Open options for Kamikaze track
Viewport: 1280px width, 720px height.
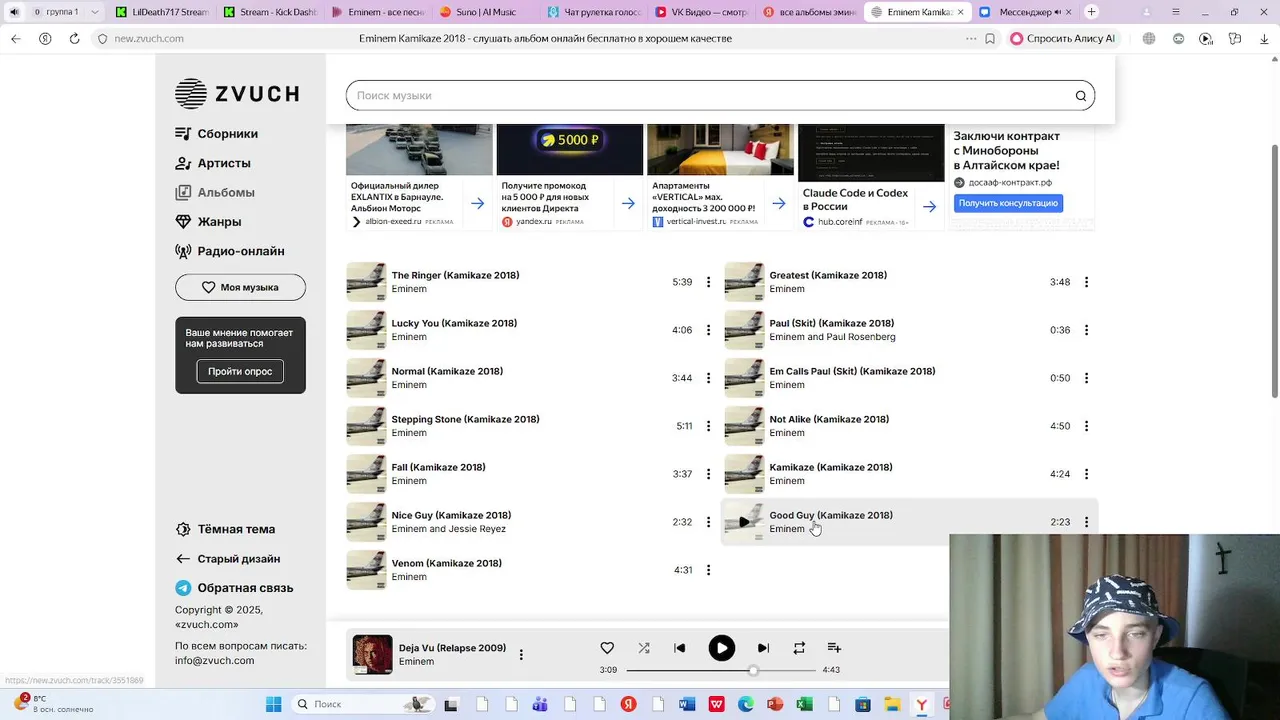[1086, 474]
